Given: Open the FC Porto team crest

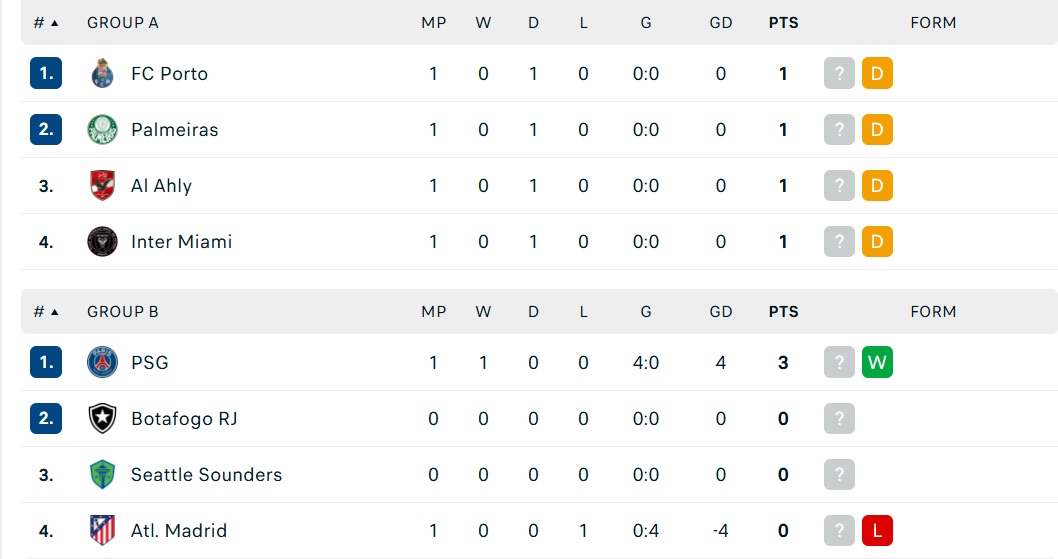Looking at the screenshot, I should 103,74.
